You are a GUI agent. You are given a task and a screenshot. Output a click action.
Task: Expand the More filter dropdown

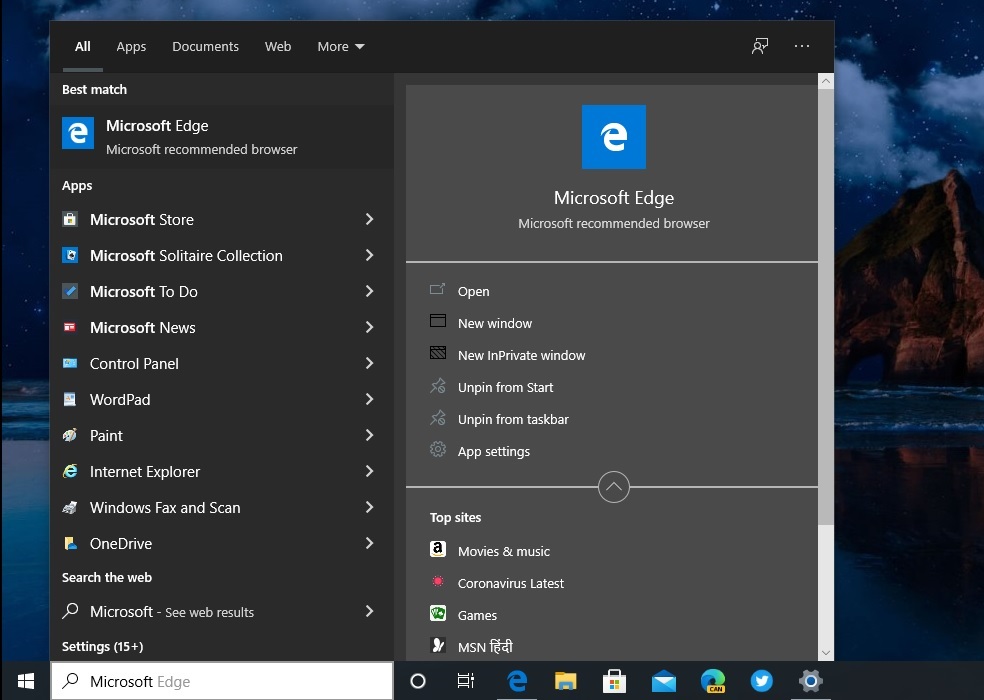(x=341, y=46)
